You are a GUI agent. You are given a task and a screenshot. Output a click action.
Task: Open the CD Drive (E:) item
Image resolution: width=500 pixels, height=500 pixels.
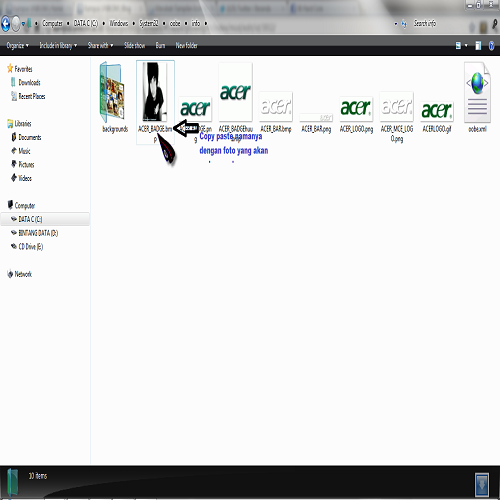[27, 247]
